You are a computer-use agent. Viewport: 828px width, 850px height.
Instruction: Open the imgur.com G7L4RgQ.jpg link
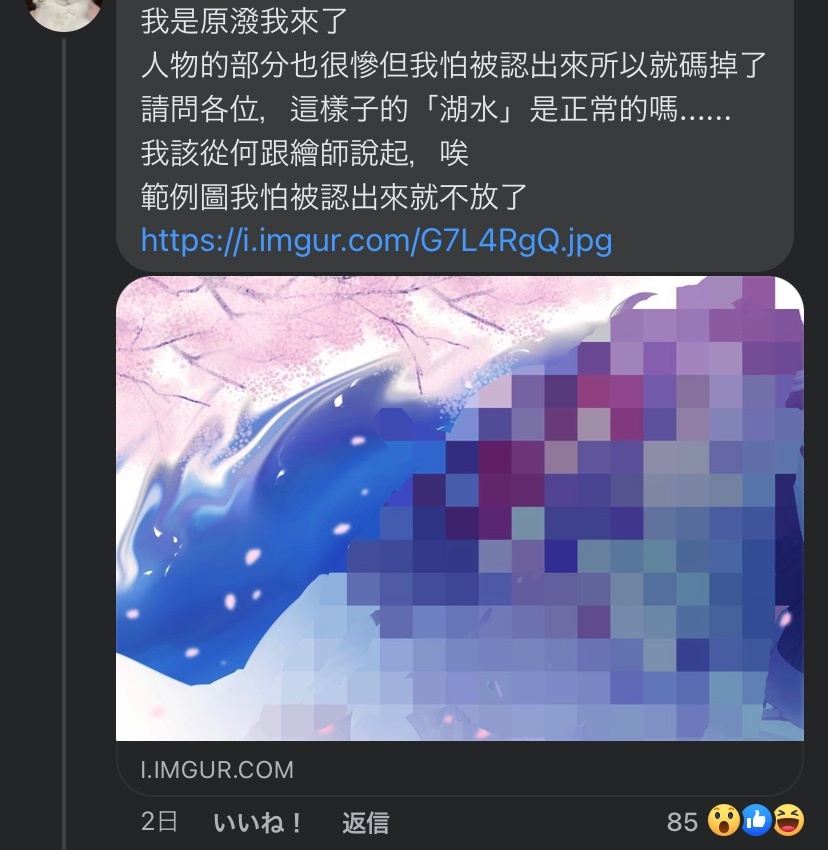click(x=376, y=241)
